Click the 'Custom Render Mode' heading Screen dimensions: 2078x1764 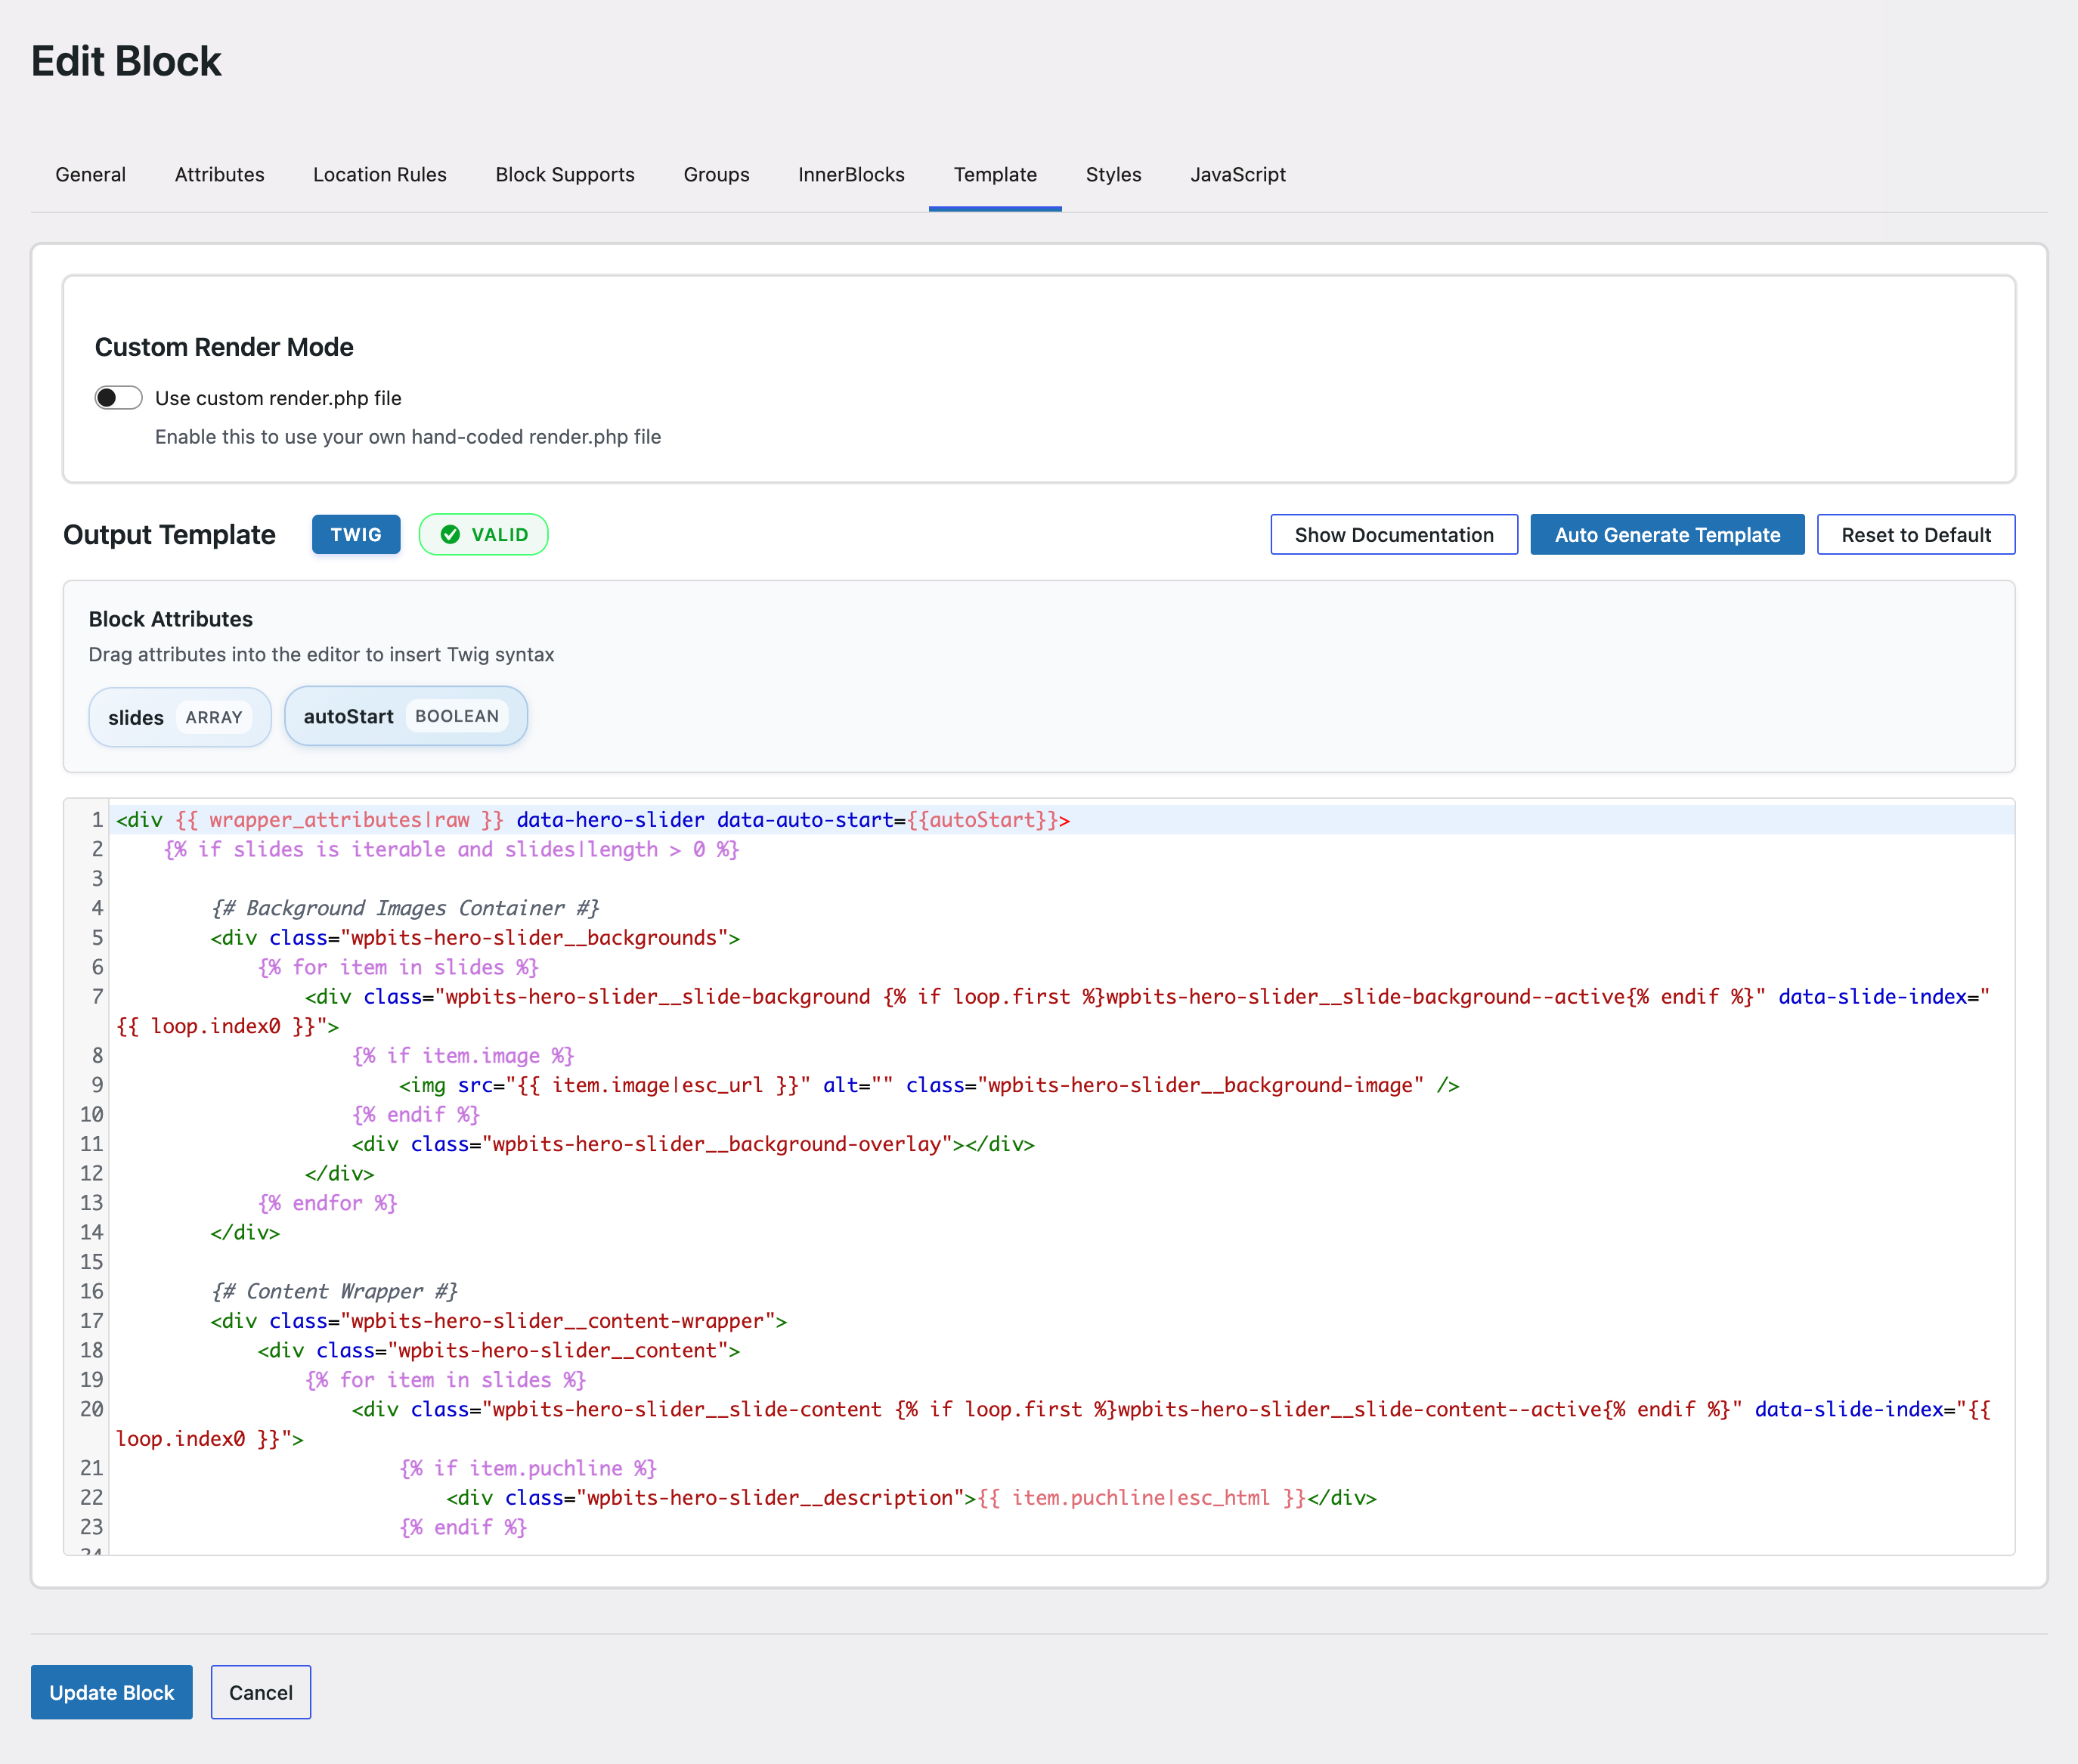[224, 347]
